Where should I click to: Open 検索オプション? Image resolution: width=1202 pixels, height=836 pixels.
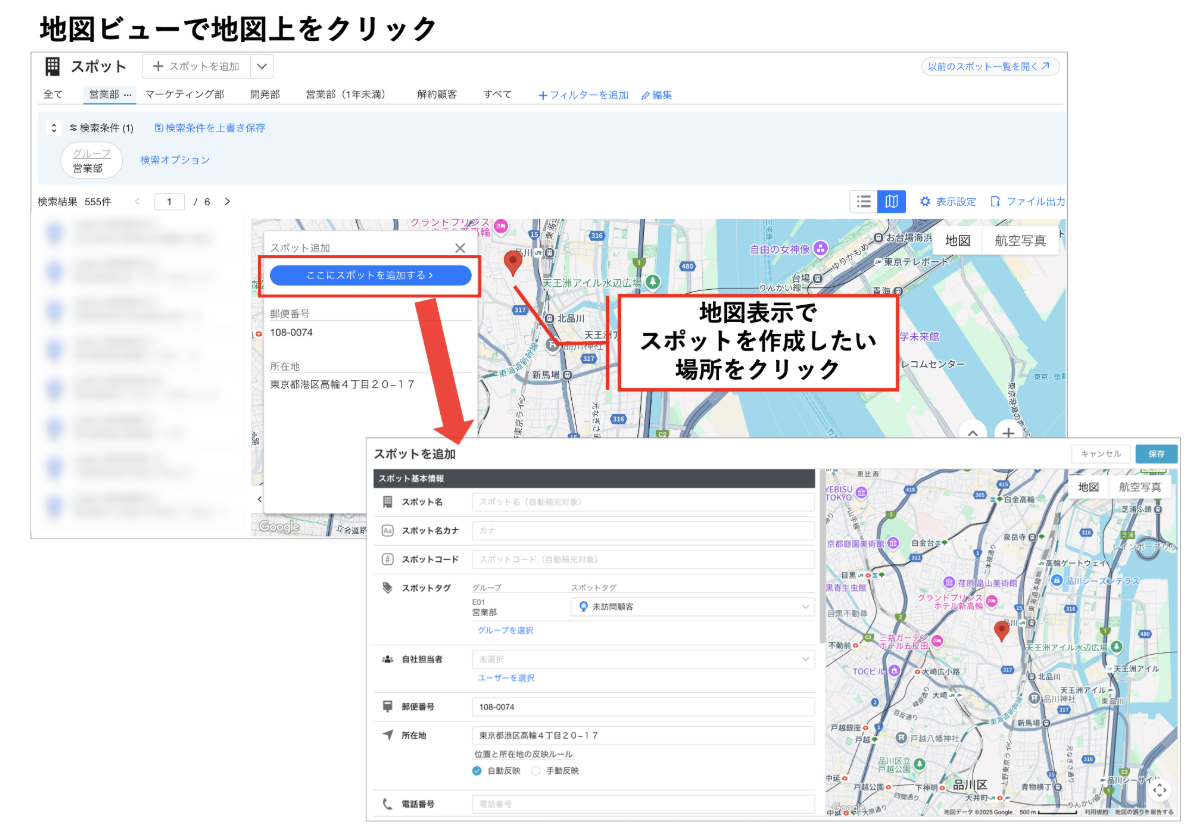pyautogui.click(x=175, y=160)
